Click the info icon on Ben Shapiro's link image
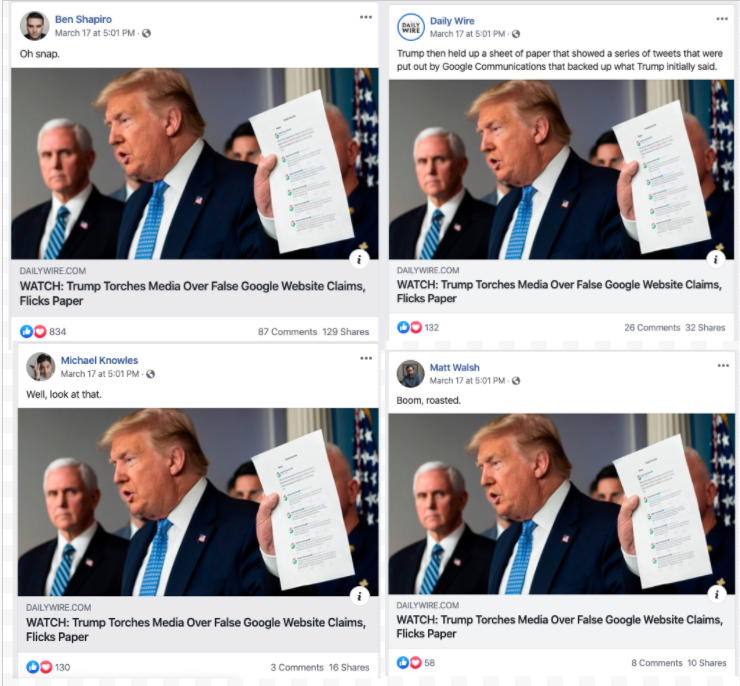Image resolution: width=740 pixels, height=686 pixels. (360, 259)
